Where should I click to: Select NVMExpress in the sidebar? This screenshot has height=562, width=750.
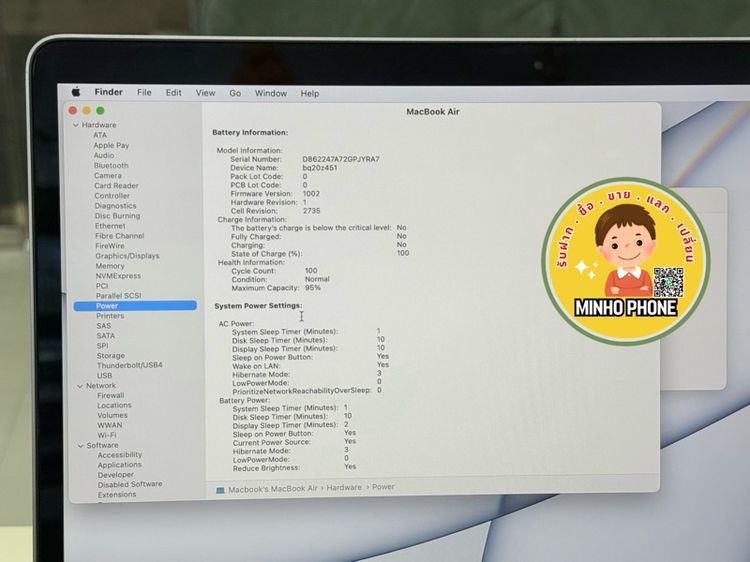[118, 276]
